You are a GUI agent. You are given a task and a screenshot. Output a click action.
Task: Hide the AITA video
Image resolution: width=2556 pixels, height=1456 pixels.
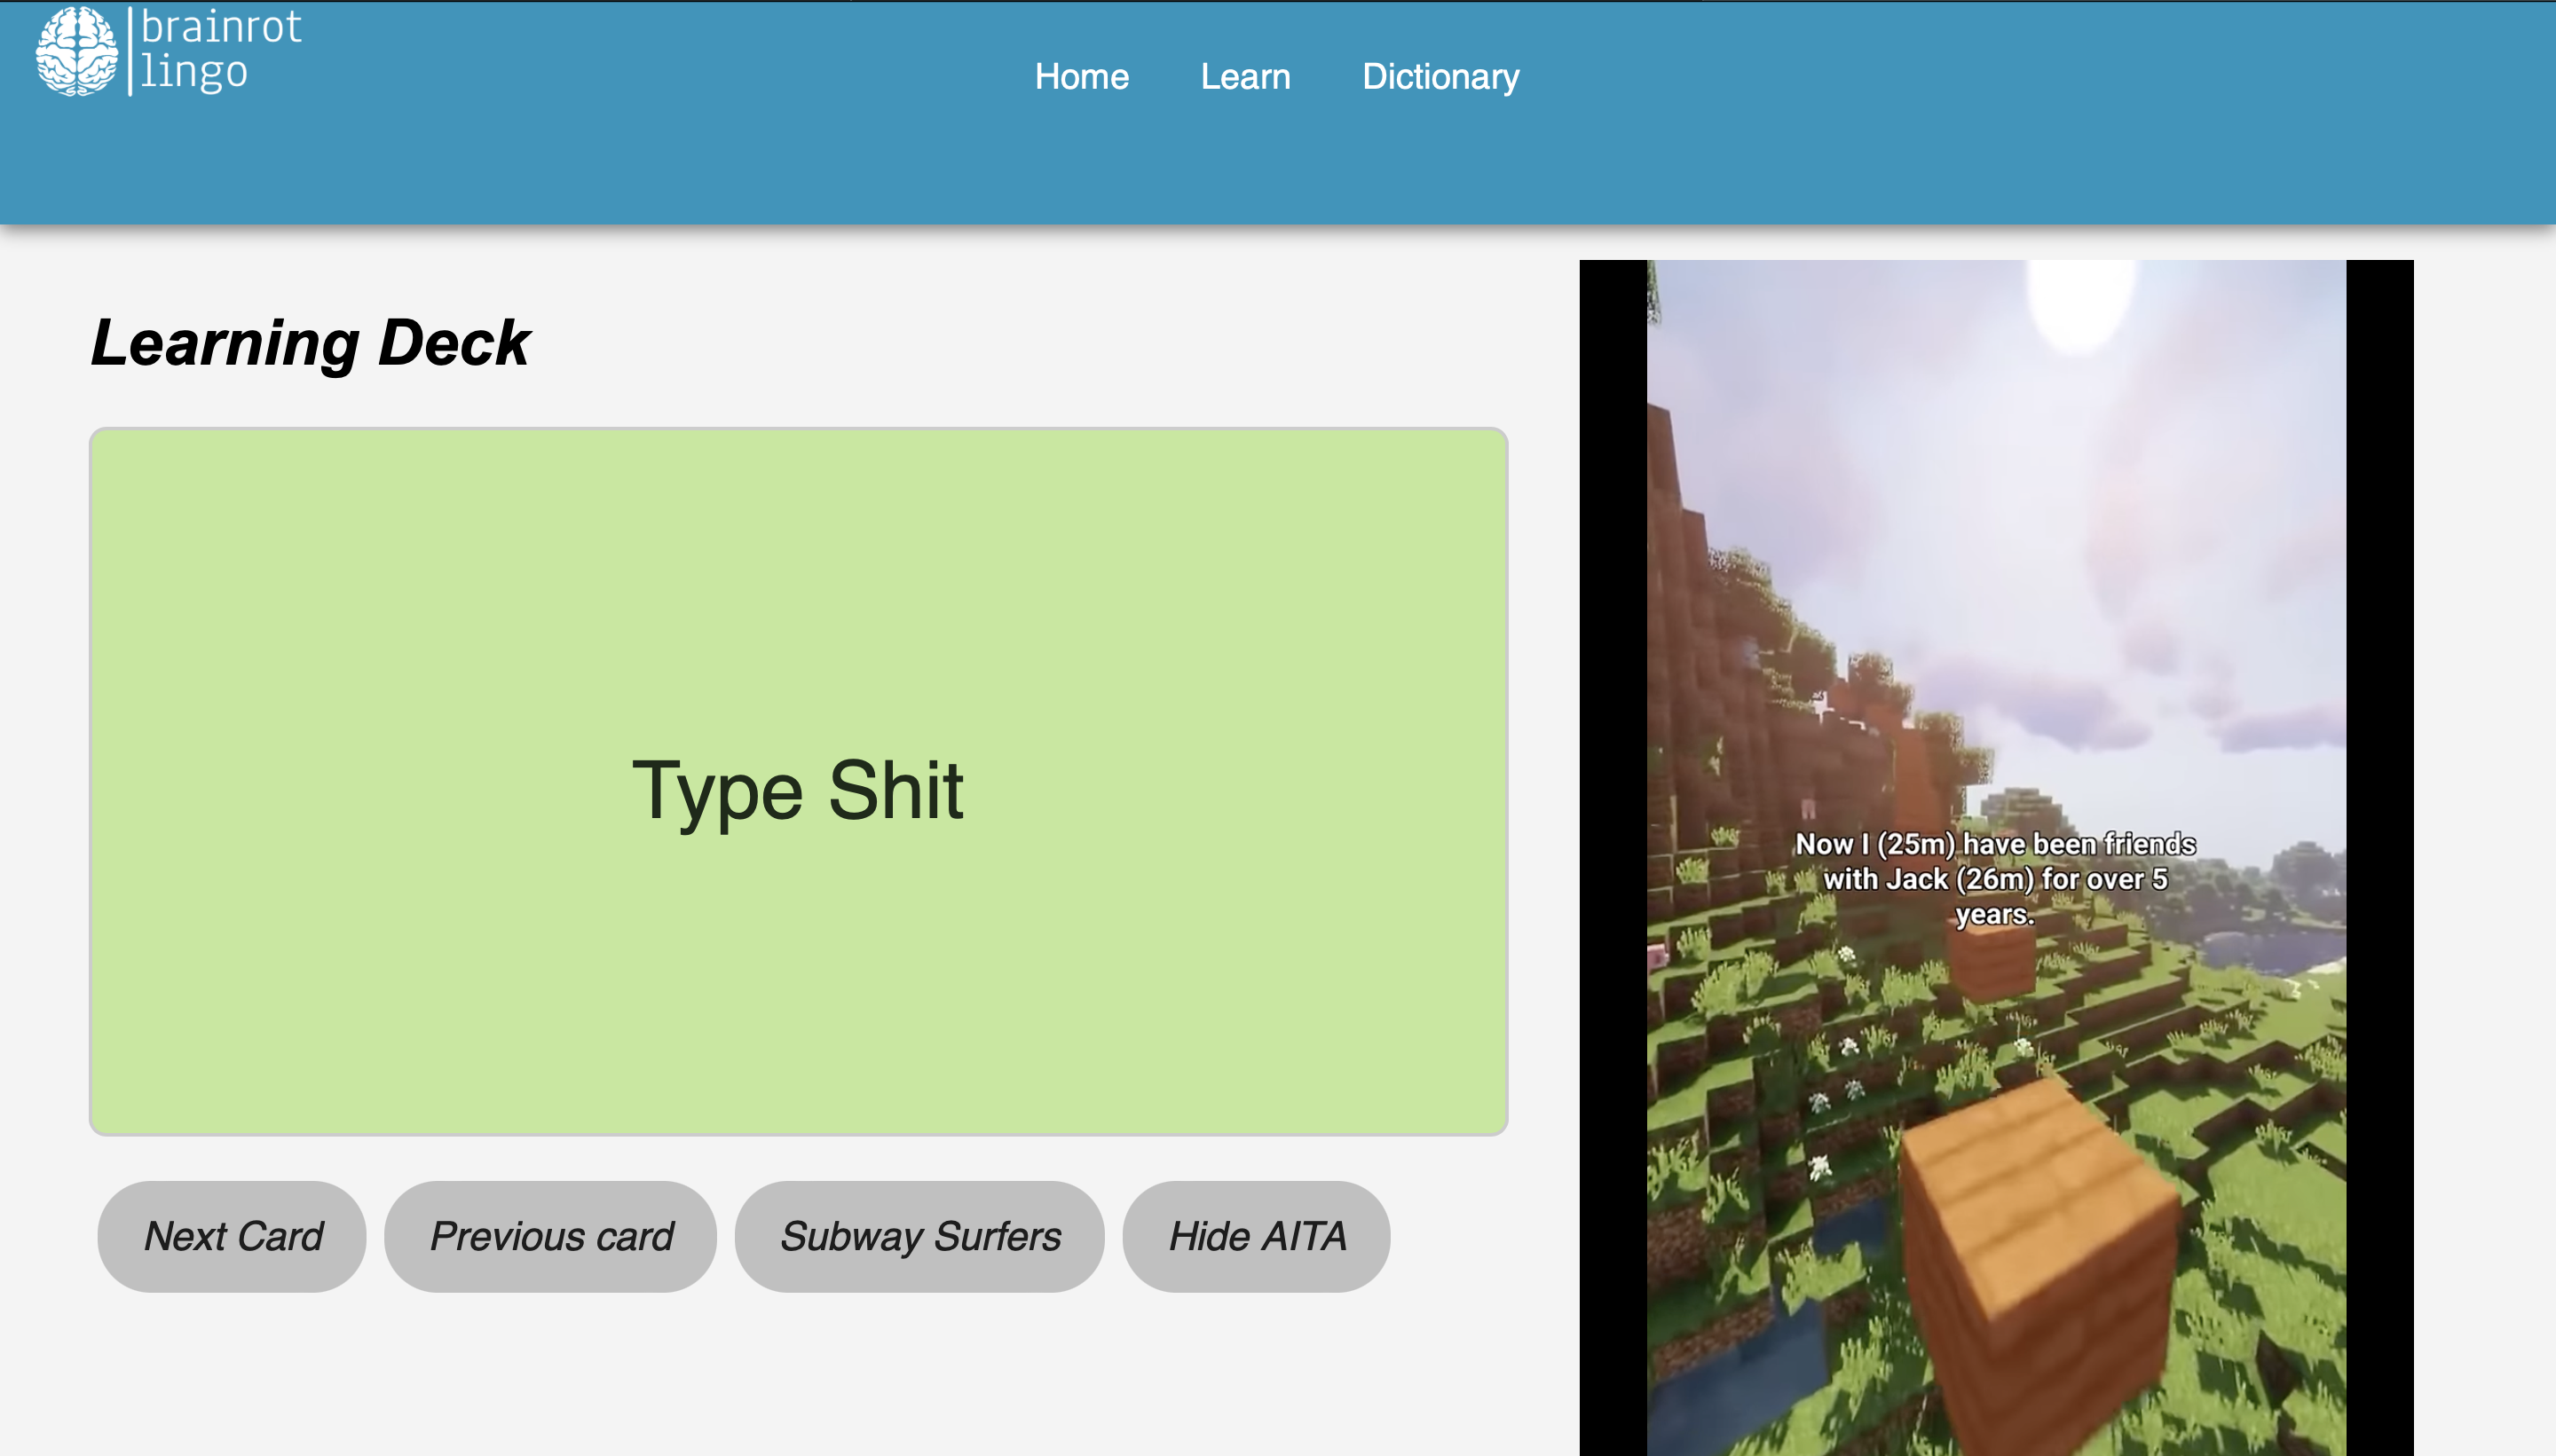coord(1256,1236)
